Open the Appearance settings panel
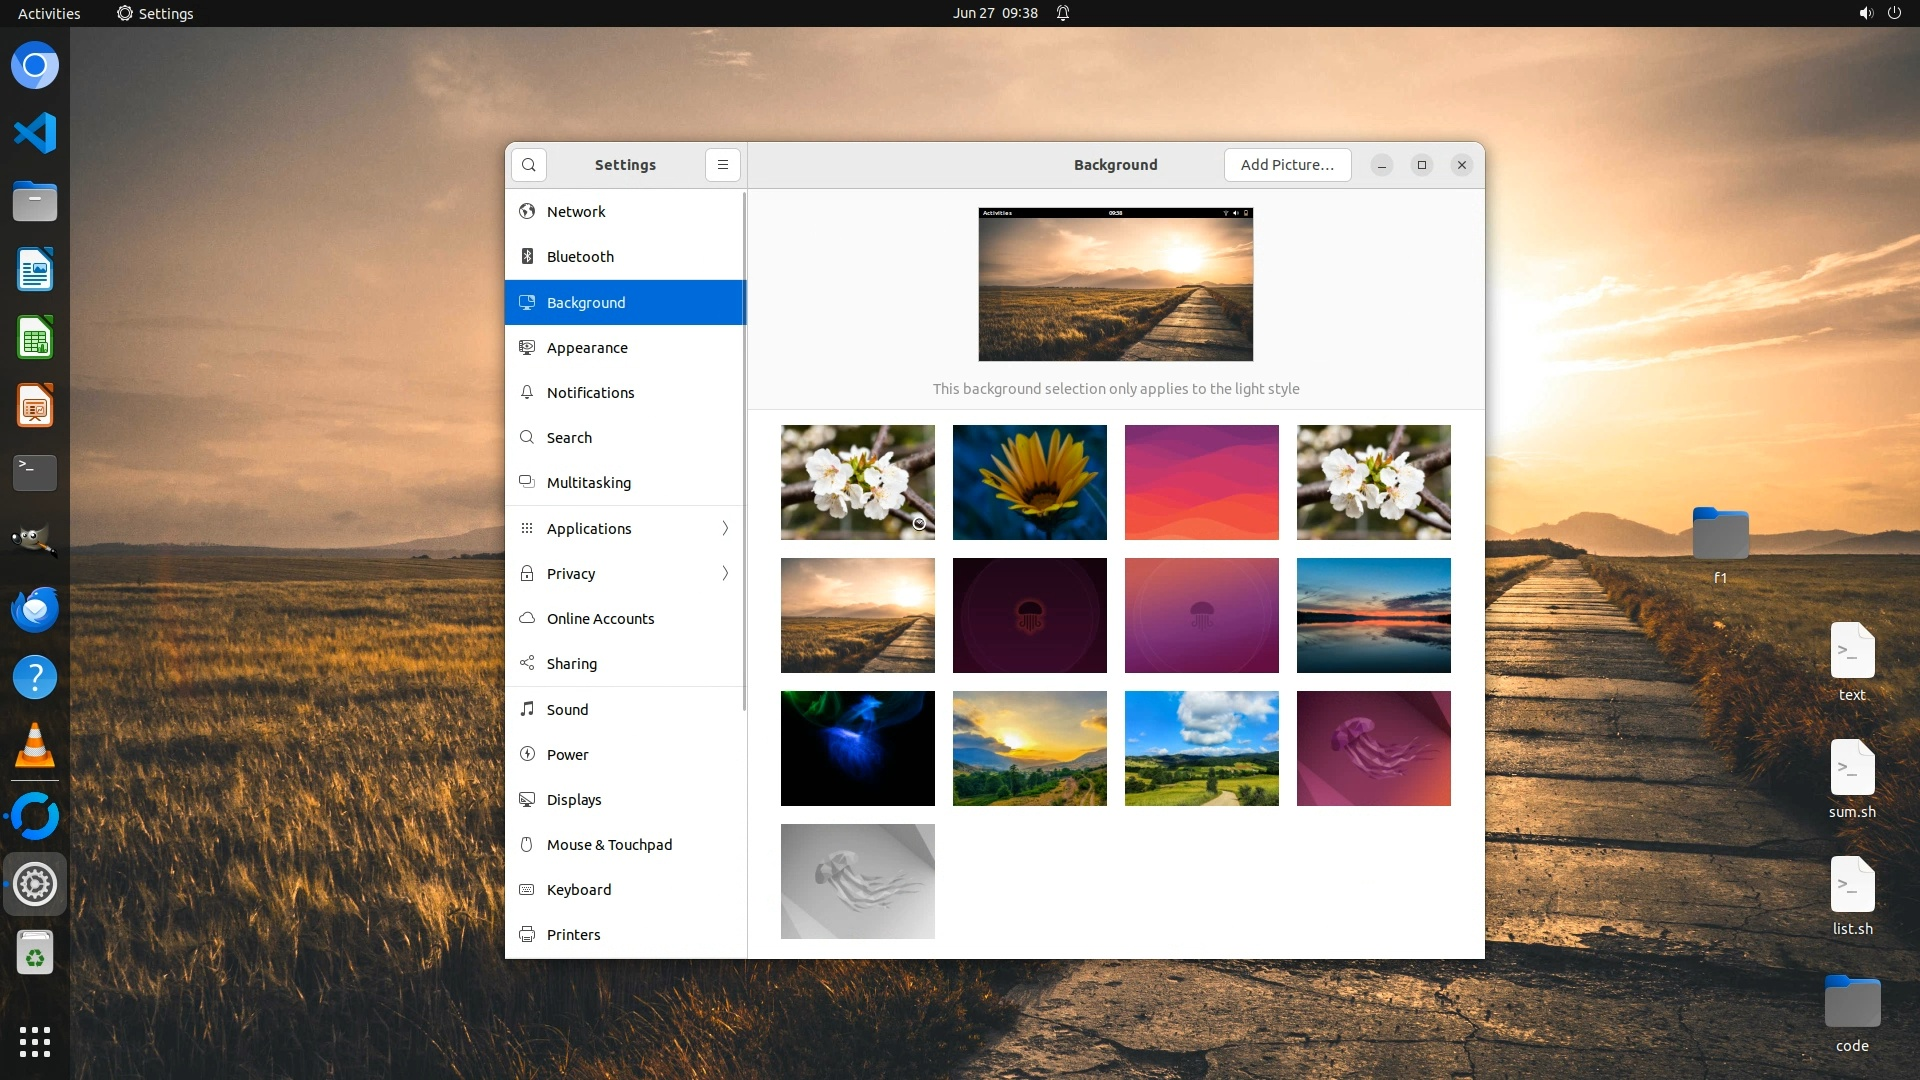 (587, 348)
